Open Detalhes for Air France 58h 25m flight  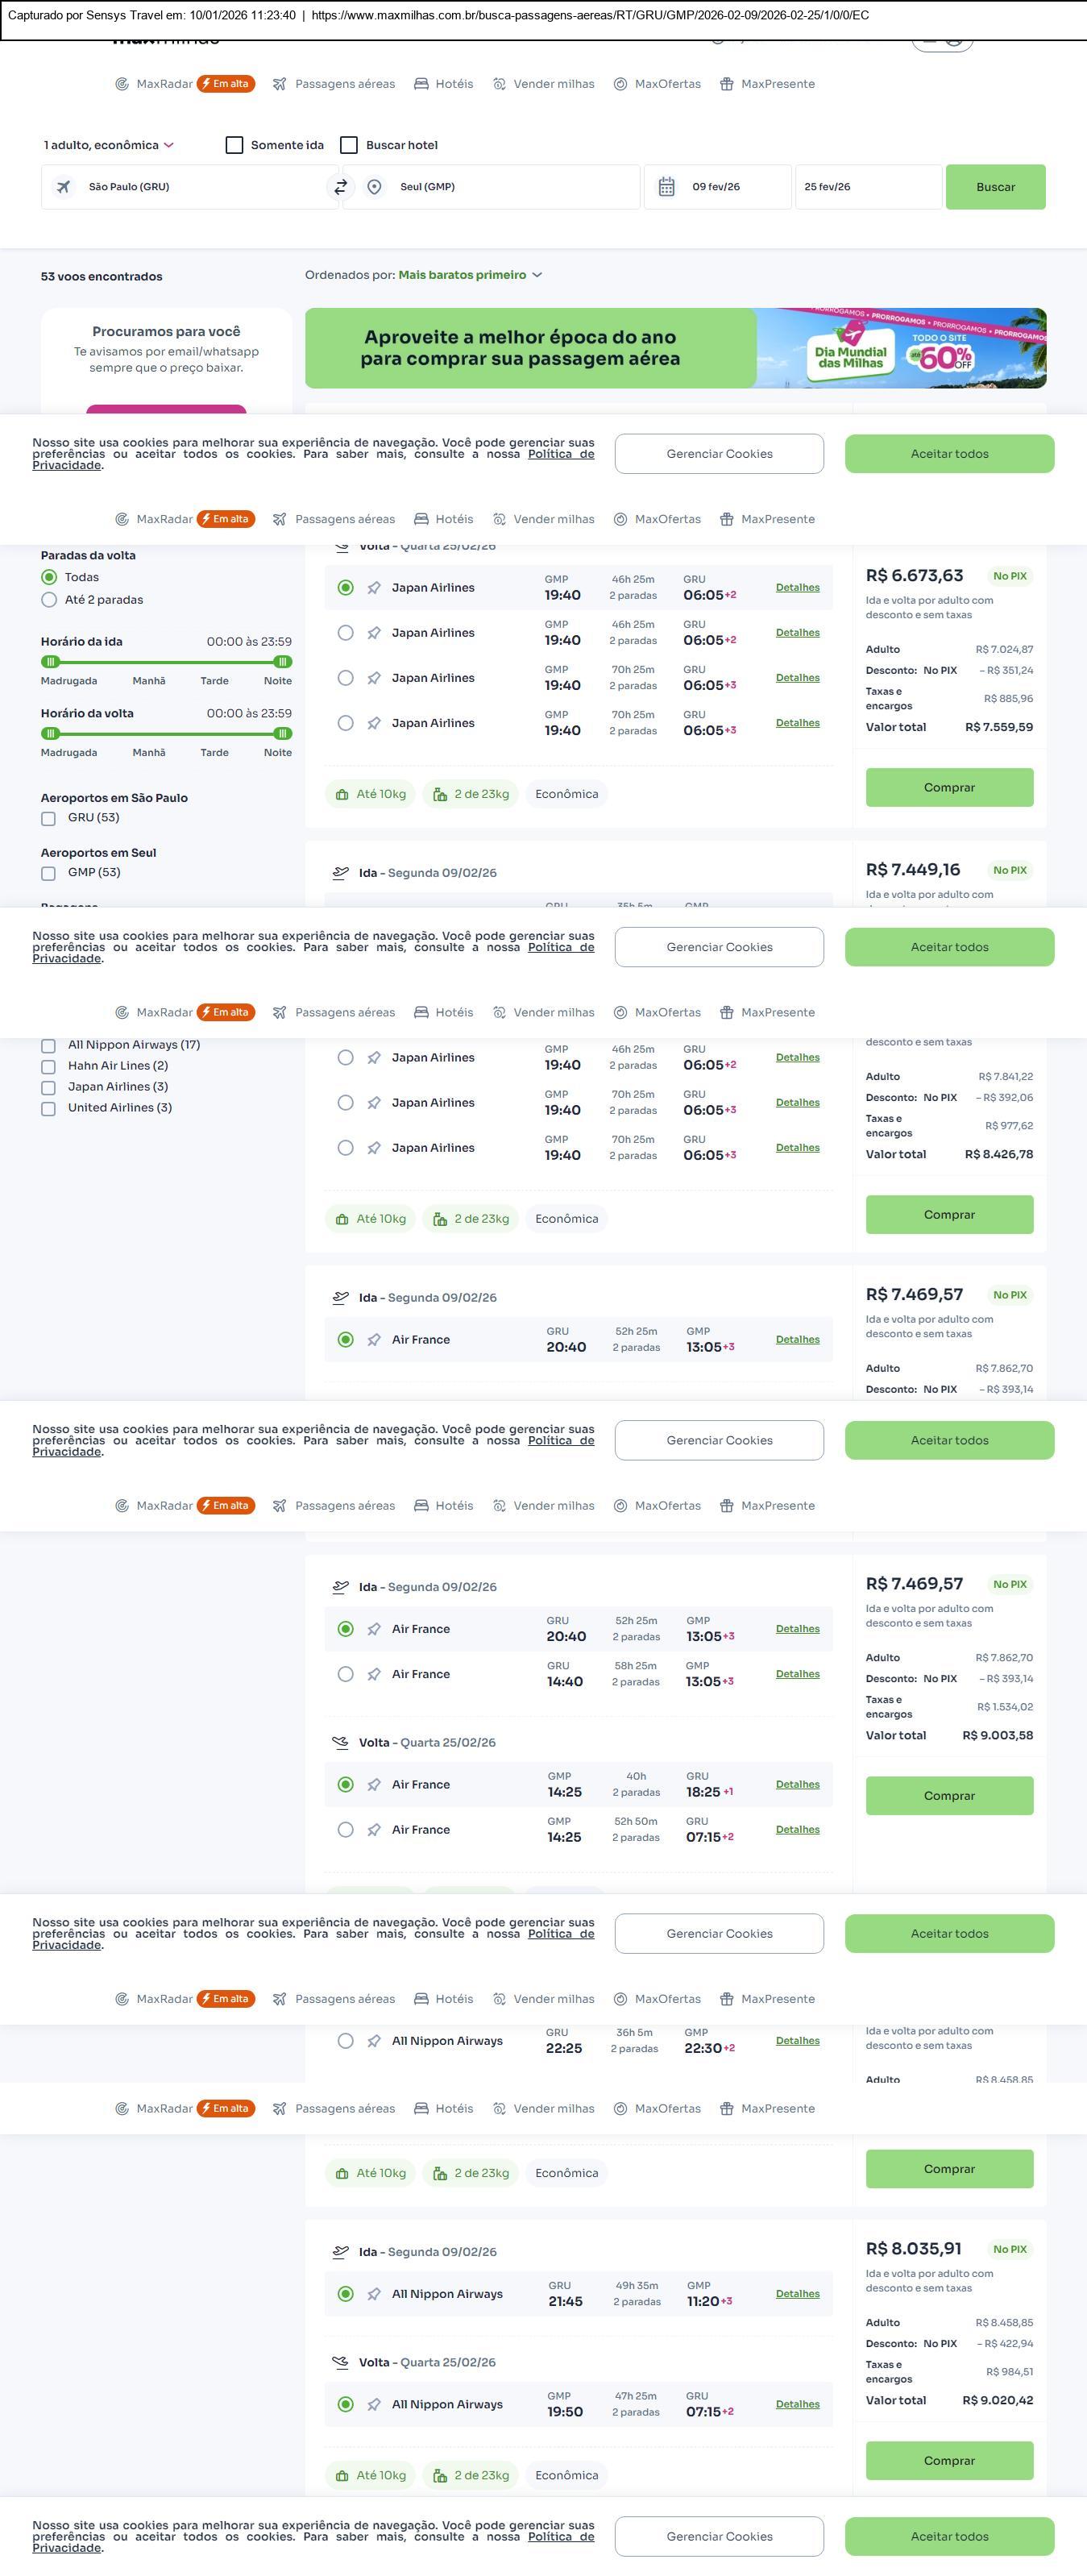(x=797, y=1674)
